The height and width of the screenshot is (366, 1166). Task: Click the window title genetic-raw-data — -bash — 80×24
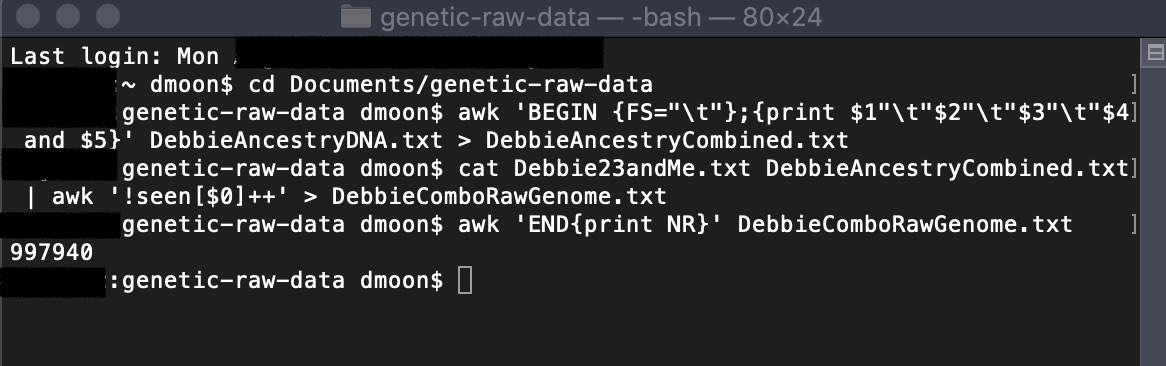[x=601, y=16]
